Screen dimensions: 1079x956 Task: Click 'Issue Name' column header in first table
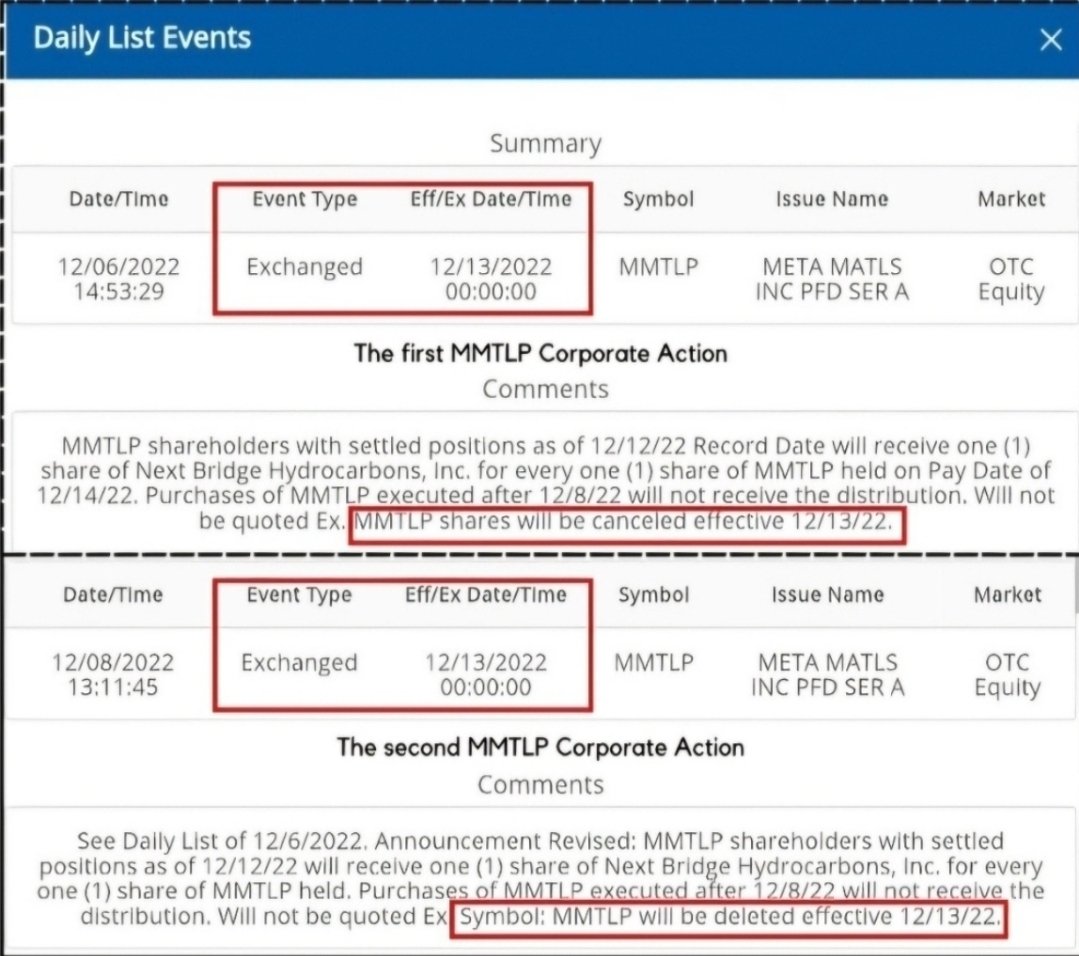(832, 200)
